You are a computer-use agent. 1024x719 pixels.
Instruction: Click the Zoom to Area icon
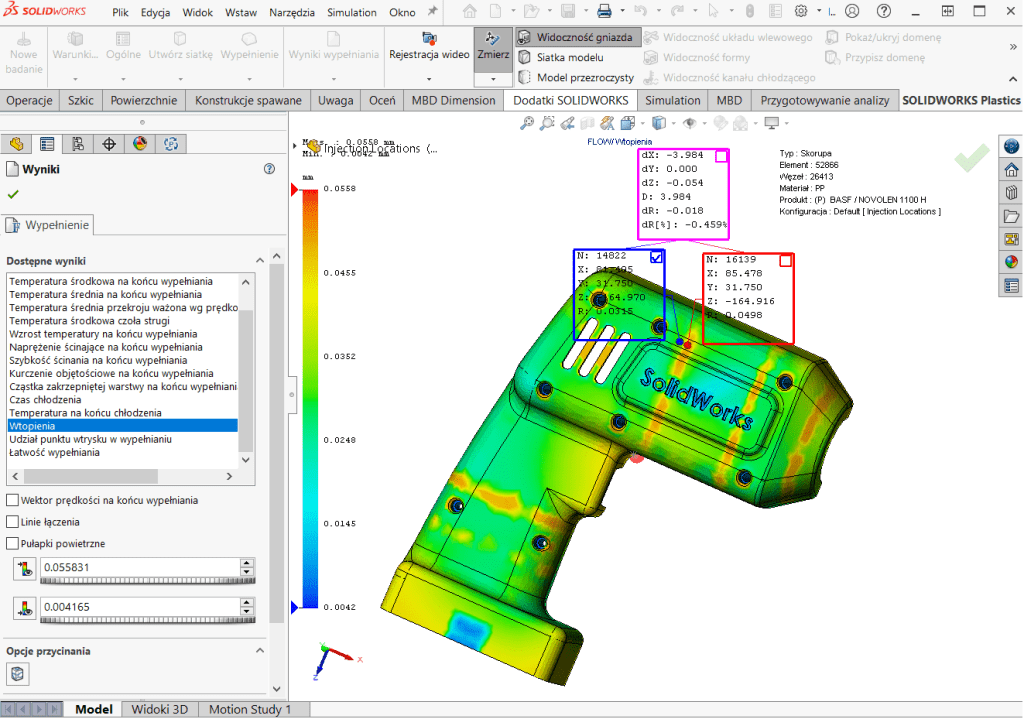point(547,123)
